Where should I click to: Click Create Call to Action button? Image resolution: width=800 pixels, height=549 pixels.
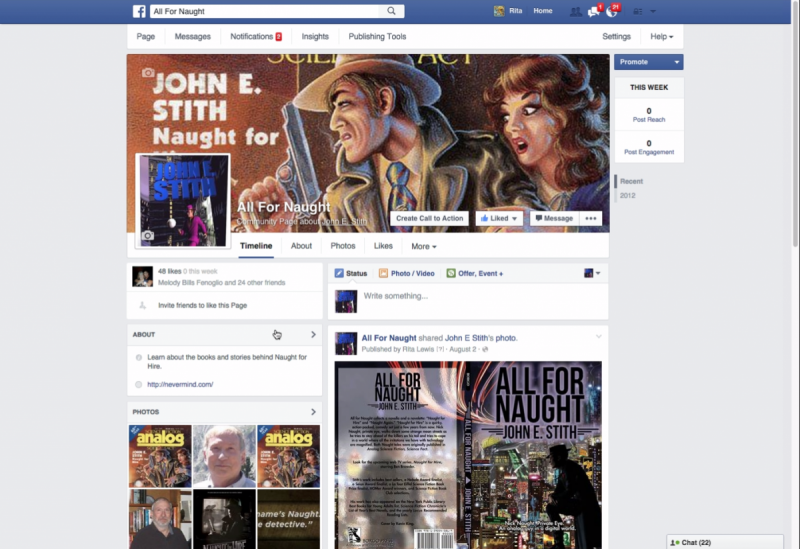429,218
